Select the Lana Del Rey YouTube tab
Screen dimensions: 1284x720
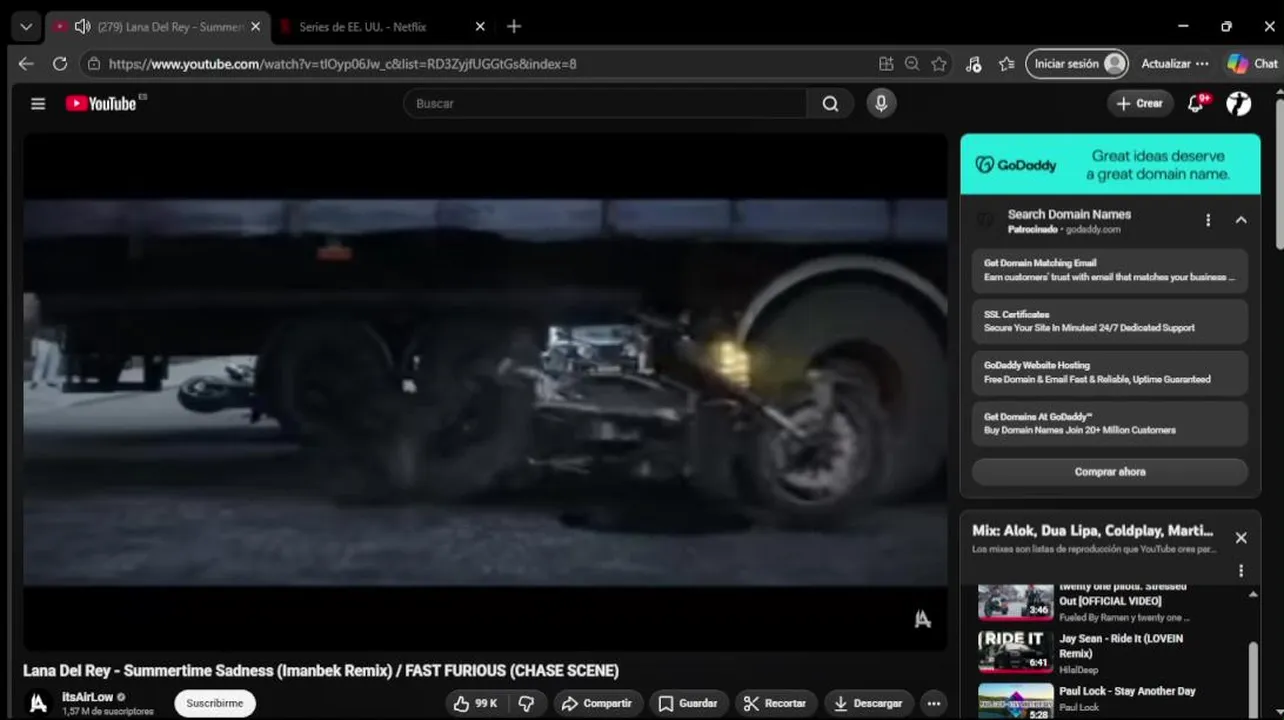pyautogui.click(x=160, y=27)
